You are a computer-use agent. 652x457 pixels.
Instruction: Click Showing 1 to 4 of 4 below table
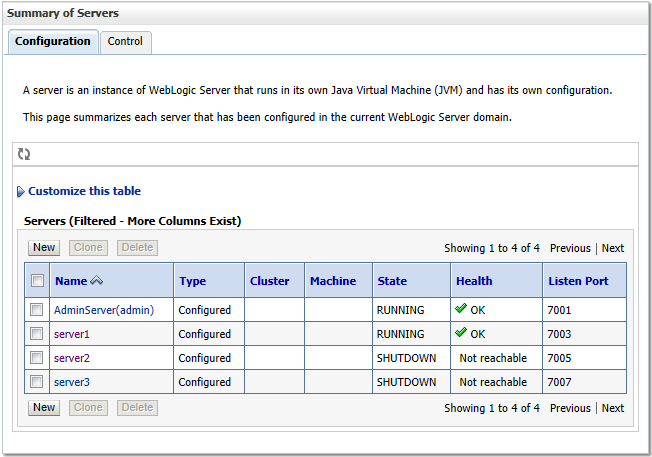coord(492,408)
